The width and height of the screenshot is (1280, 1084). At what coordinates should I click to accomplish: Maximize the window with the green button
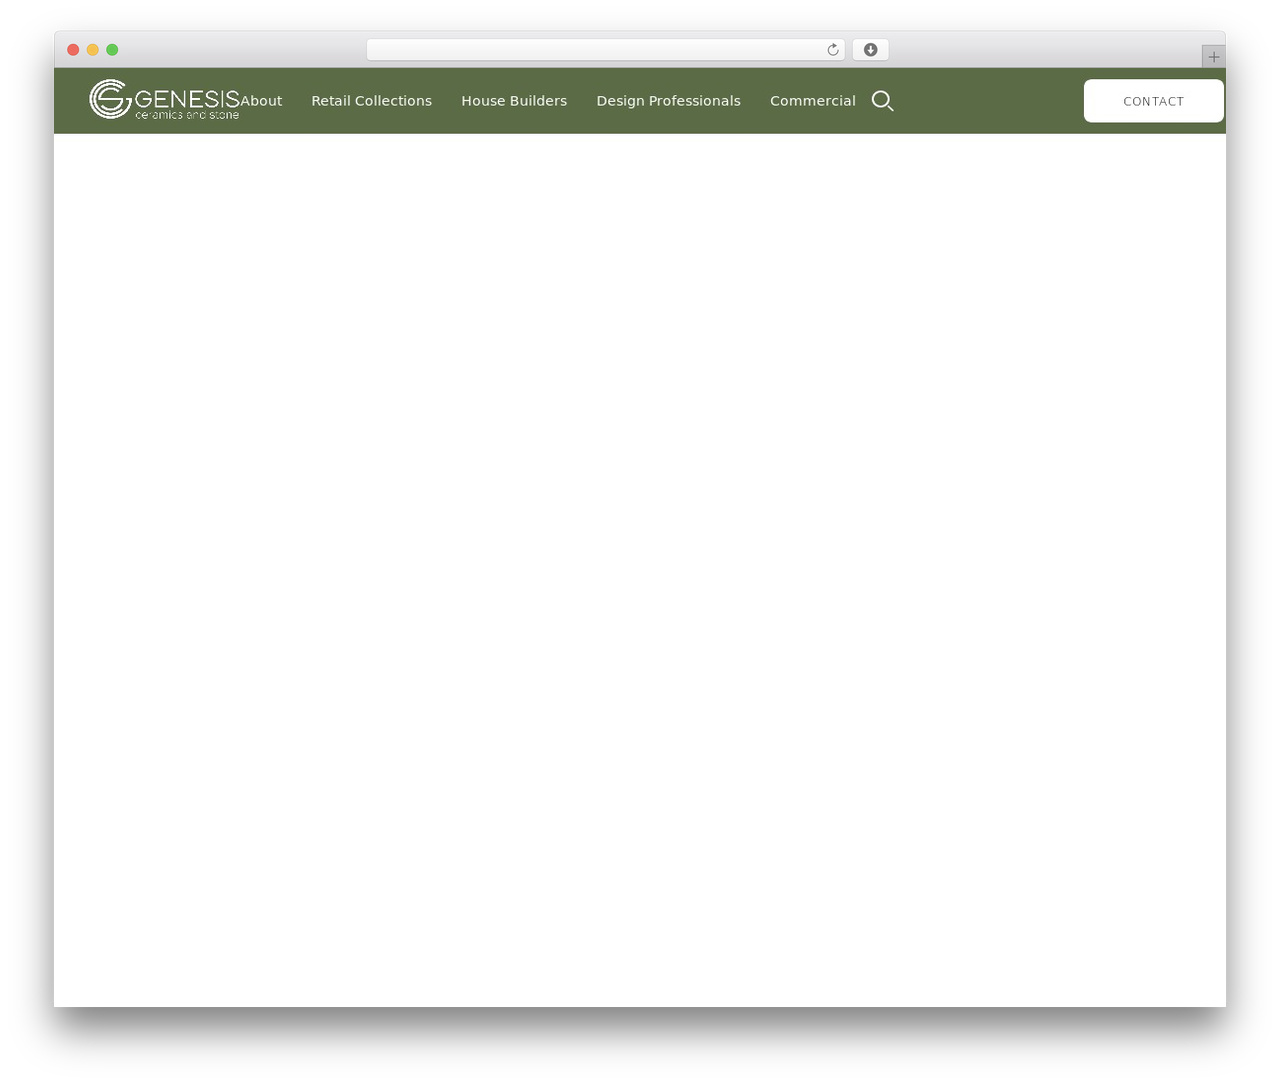[x=112, y=50]
